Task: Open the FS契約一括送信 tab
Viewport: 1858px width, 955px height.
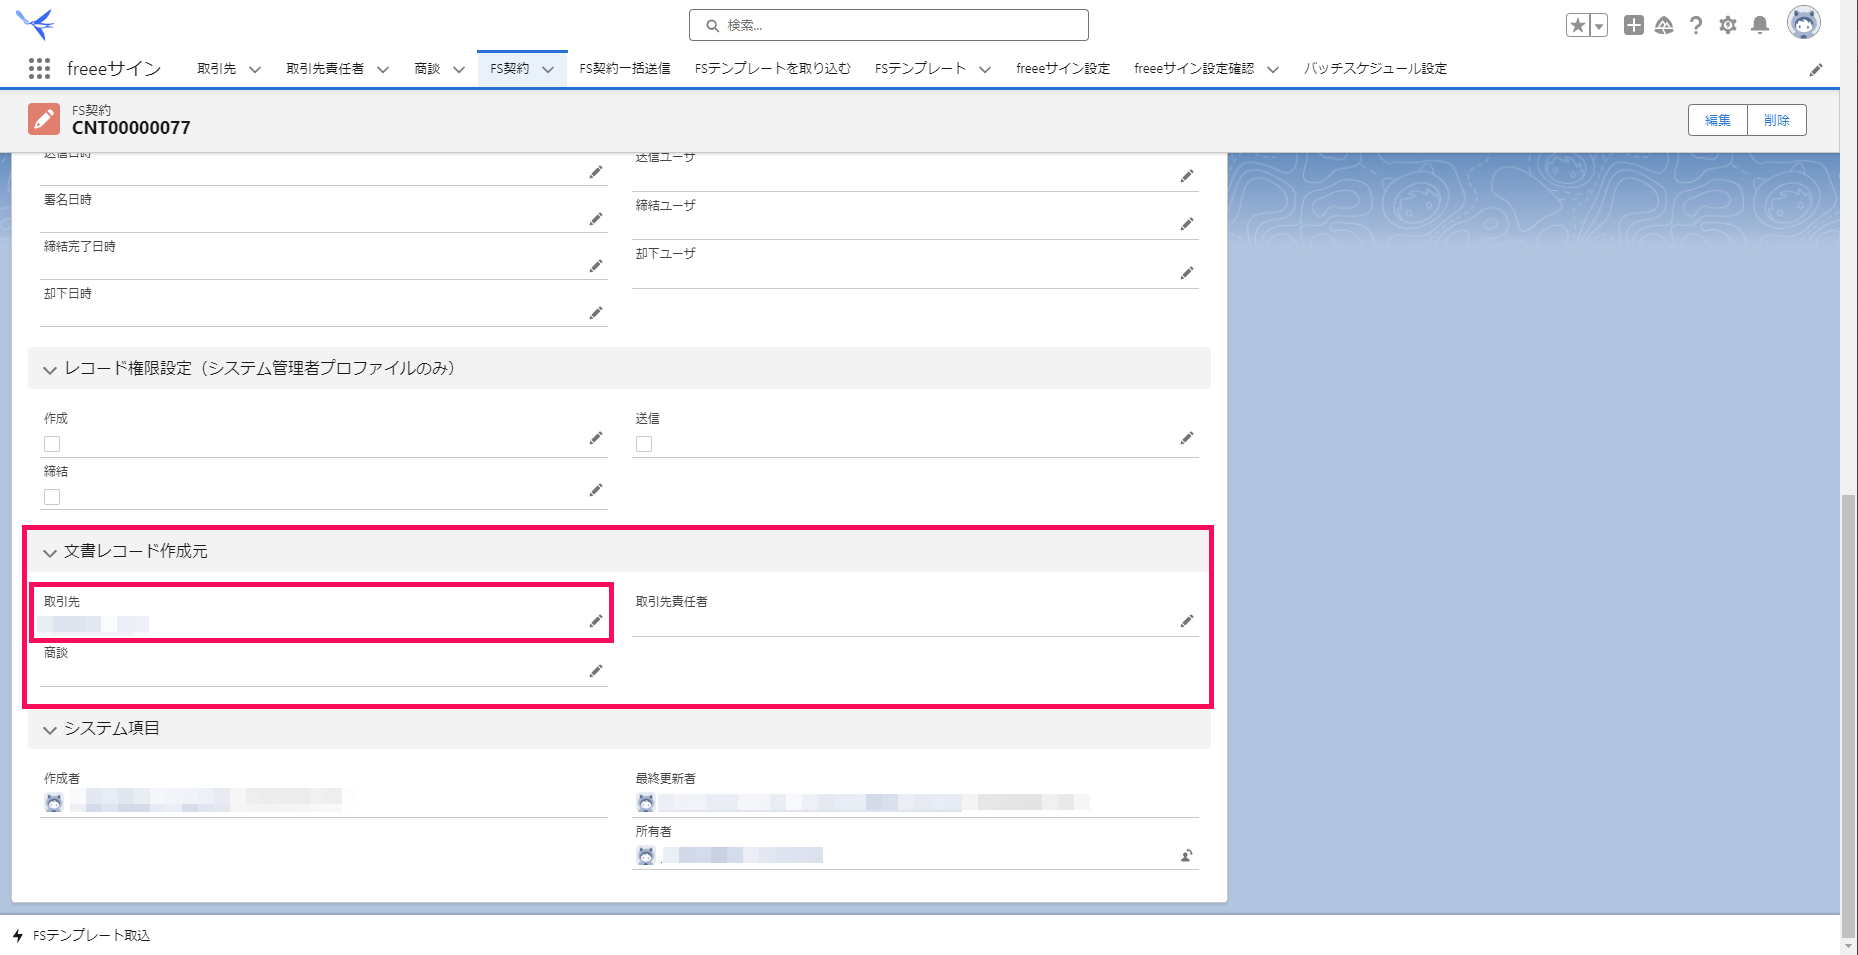Action: pos(625,68)
